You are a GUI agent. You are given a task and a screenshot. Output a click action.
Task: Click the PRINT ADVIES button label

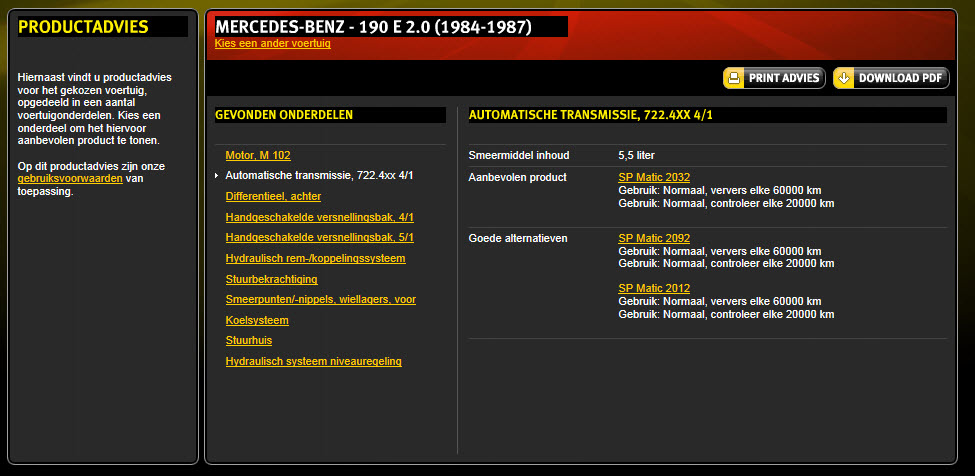(x=783, y=78)
